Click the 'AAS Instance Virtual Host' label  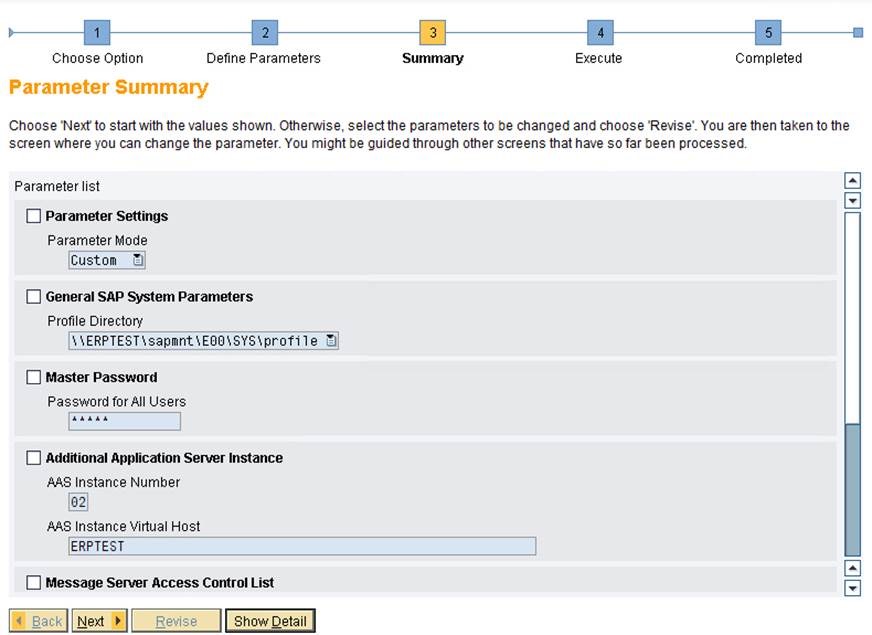click(123, 526)
